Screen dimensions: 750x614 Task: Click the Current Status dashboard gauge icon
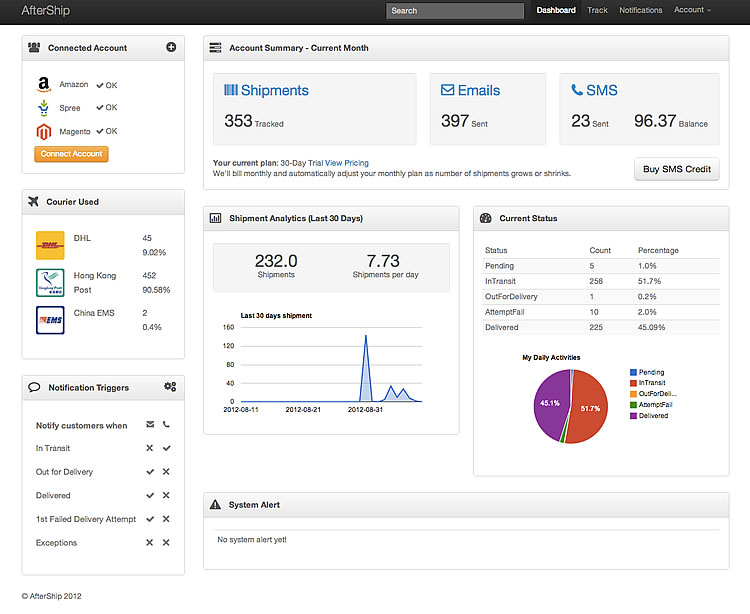(x=485, y=218)
